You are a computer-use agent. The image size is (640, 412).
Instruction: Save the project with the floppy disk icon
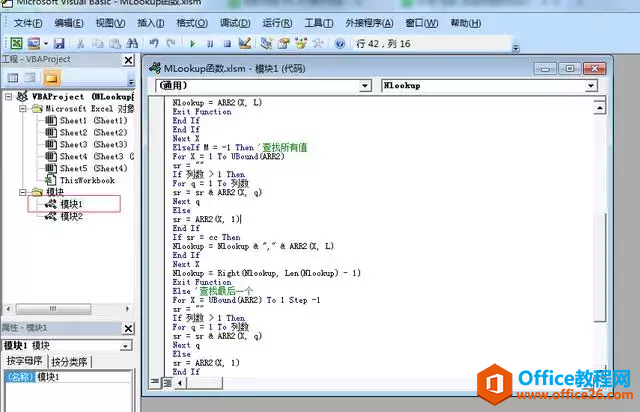pyautogui.click(x=60, y=43)
